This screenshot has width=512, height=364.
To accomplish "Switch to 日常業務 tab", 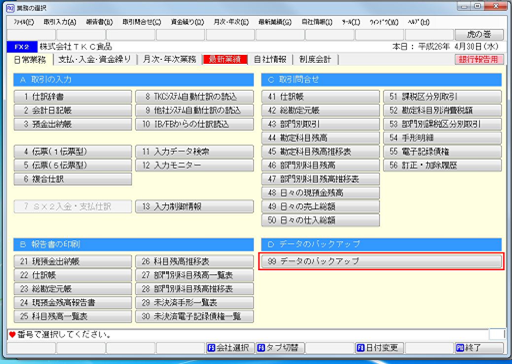I will (x=30, y=60).
